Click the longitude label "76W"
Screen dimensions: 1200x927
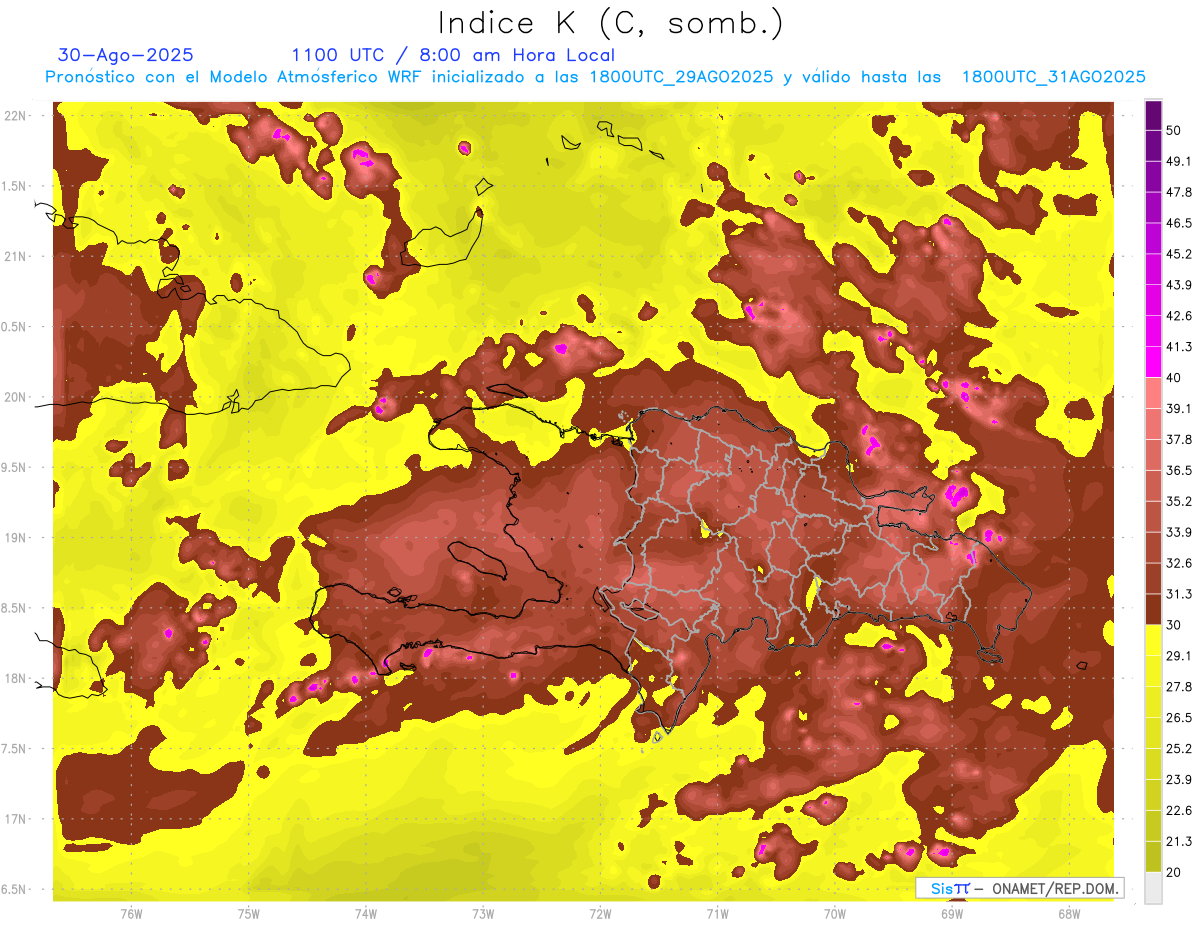131,913
